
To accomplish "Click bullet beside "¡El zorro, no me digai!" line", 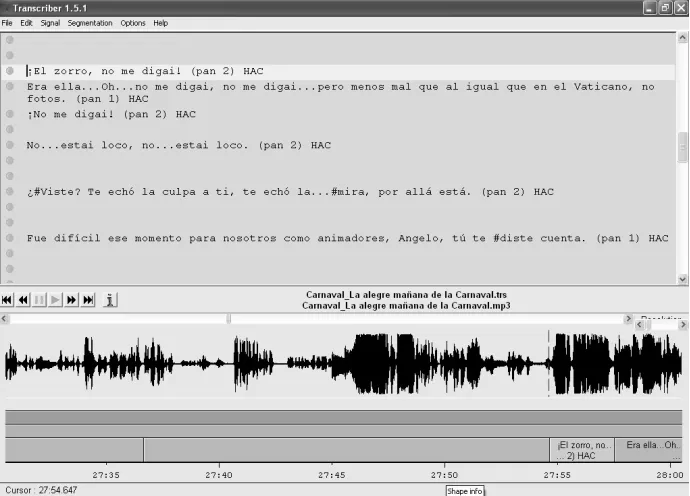I will (10, 71).
